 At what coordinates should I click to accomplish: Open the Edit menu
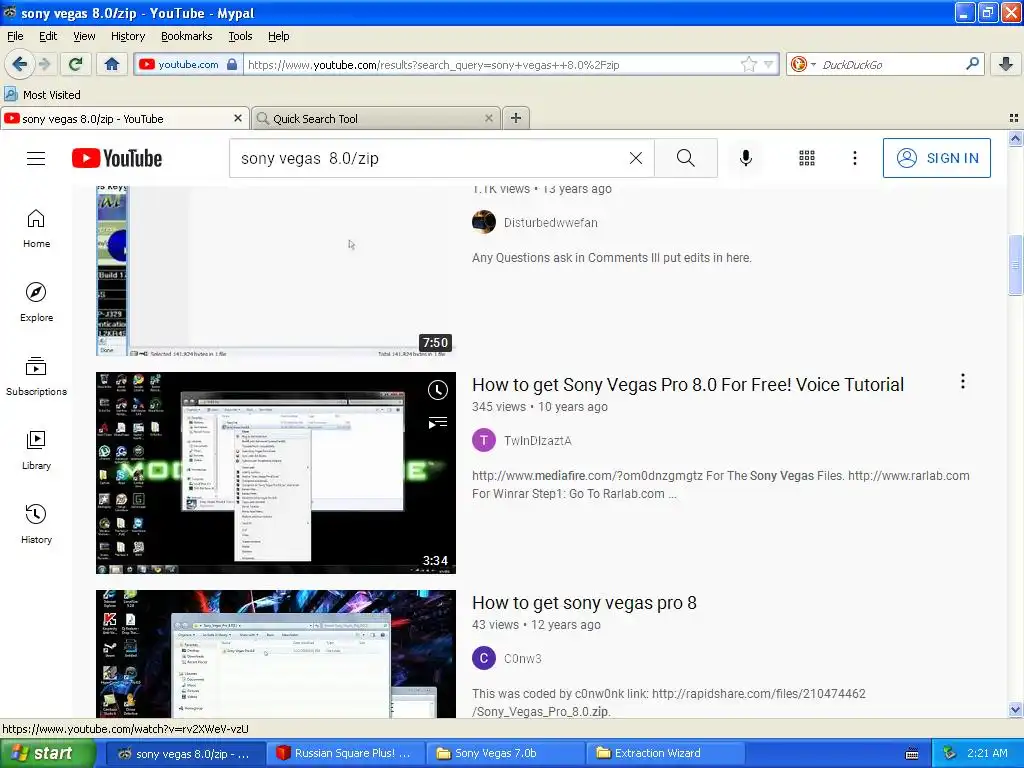pos(48,36)
